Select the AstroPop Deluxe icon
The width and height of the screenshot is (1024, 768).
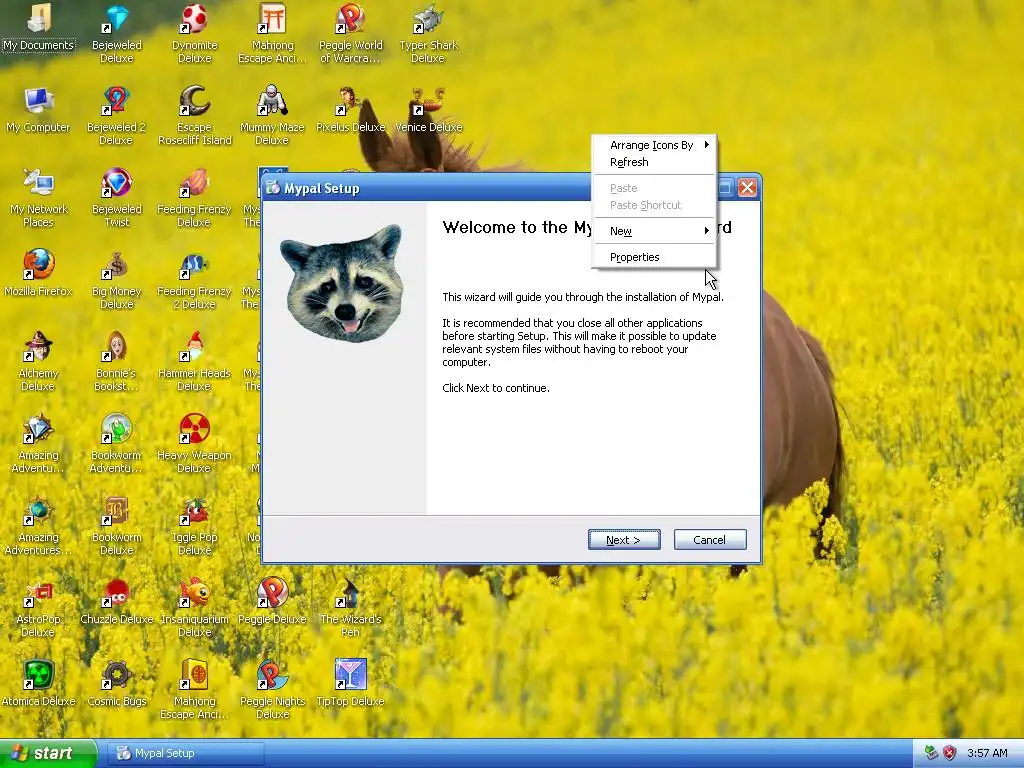click(x=39, y=608)
